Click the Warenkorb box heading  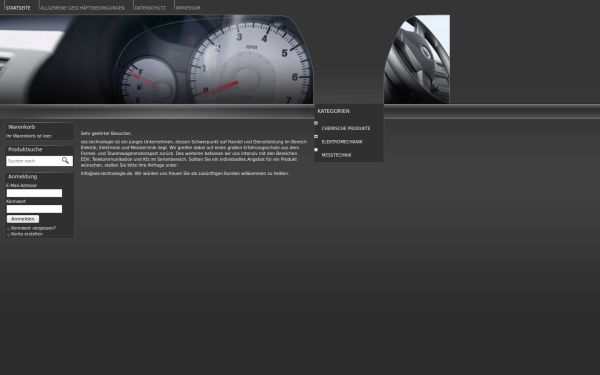[21, 127]
